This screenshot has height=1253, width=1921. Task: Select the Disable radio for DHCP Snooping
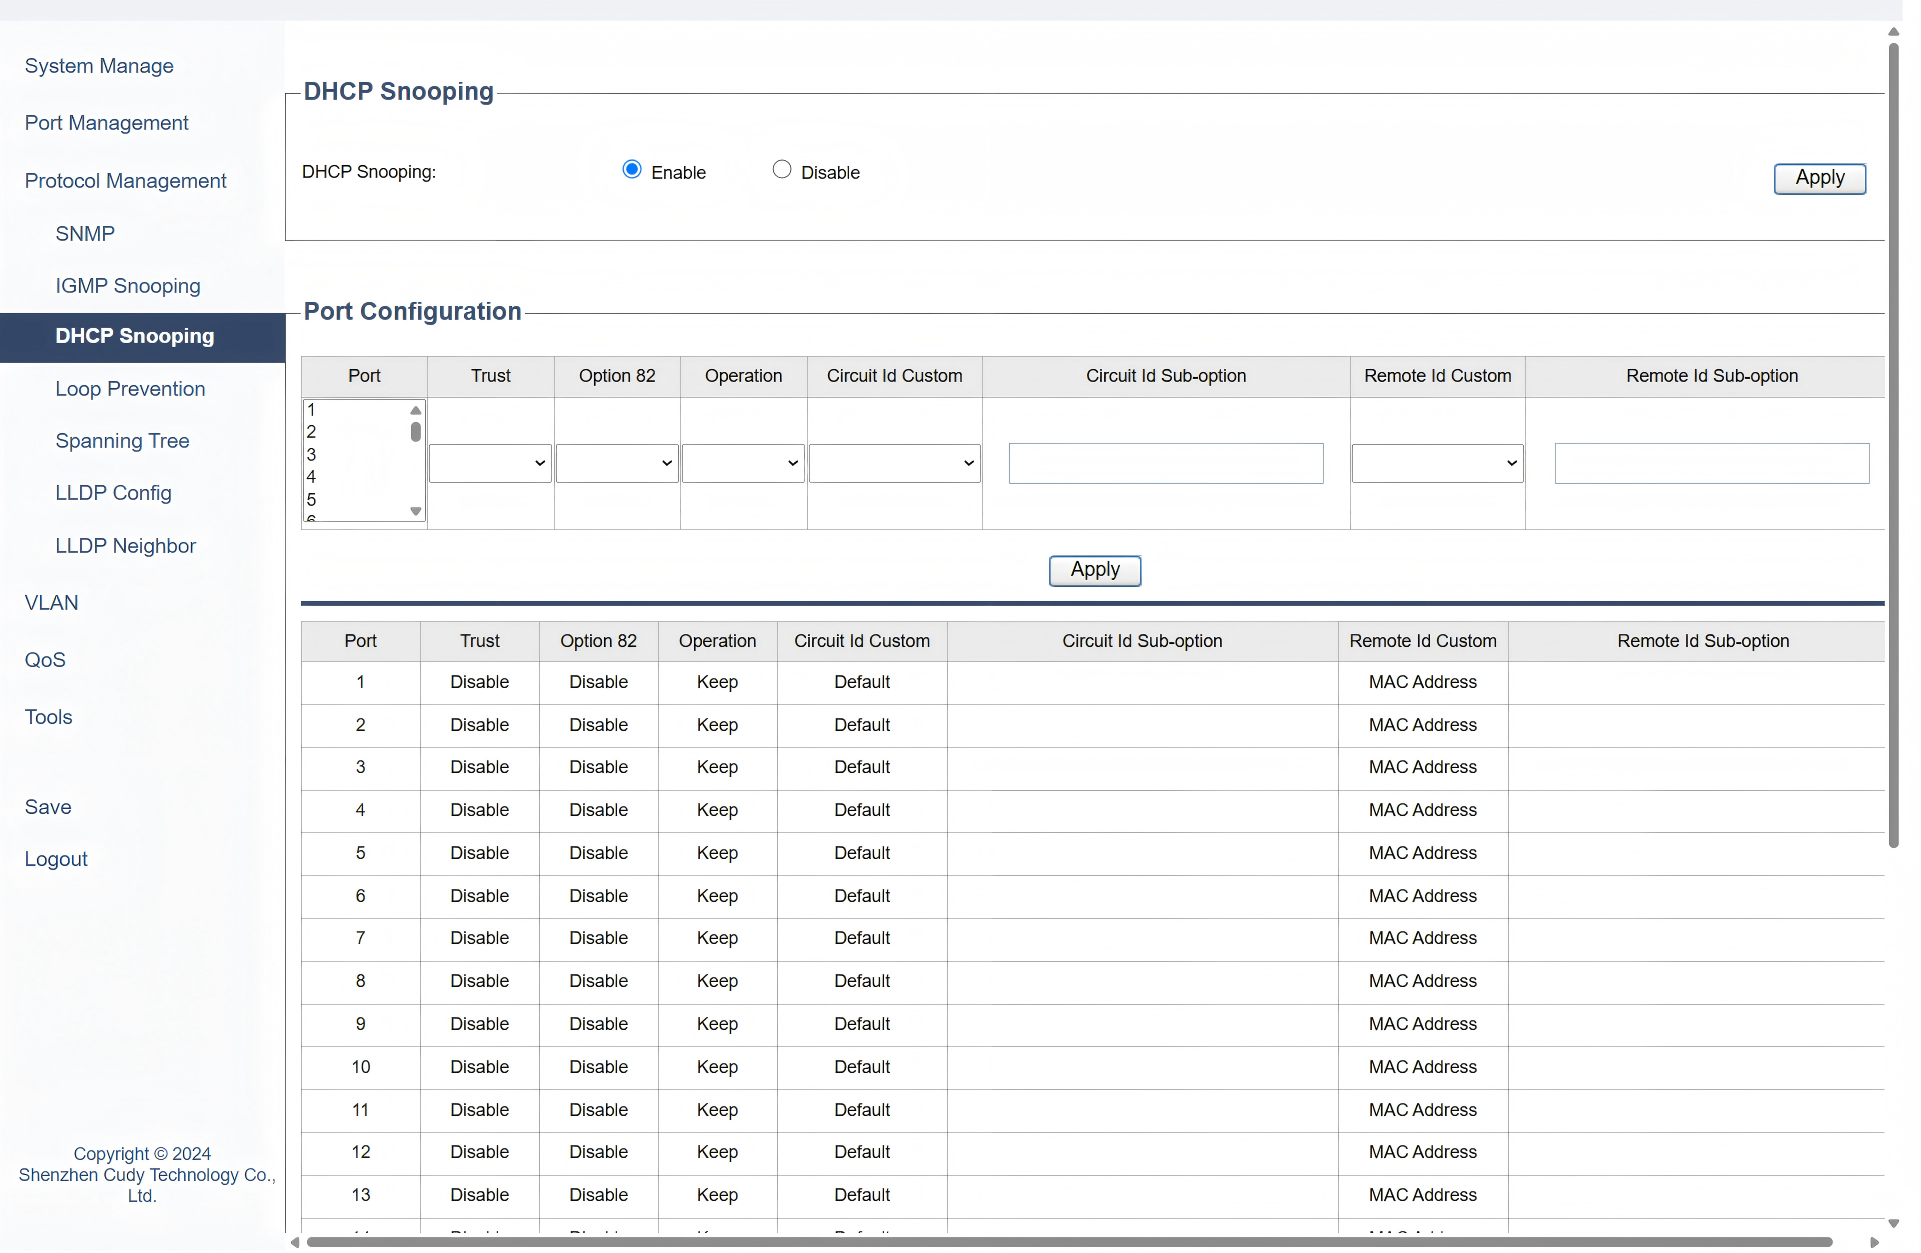782,170
